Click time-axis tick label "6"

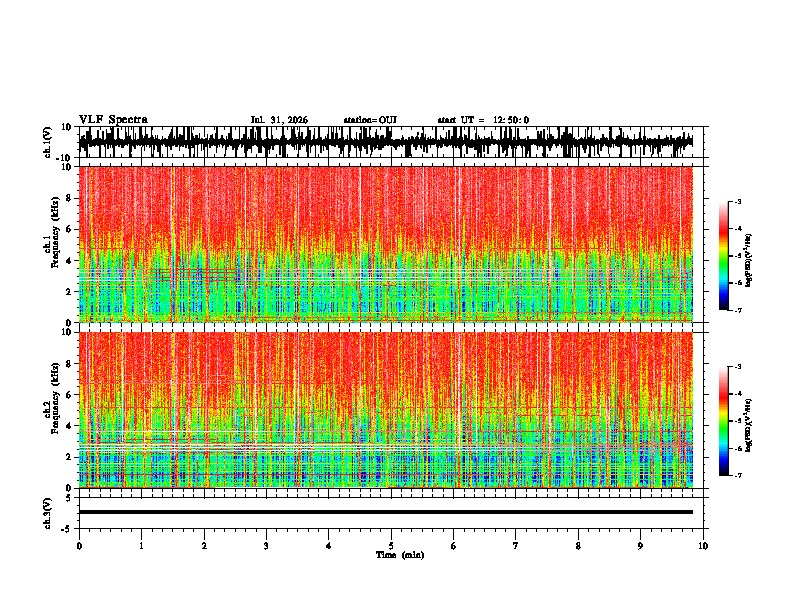454,546
